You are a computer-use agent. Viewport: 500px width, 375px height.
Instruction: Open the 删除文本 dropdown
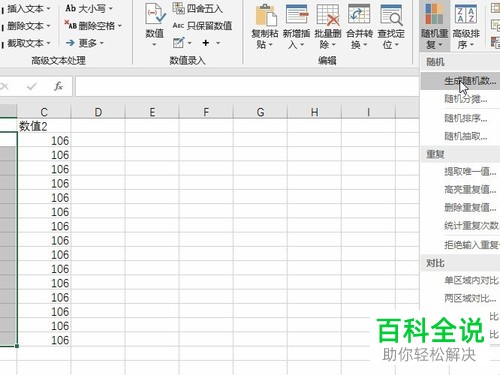point(48,26)
